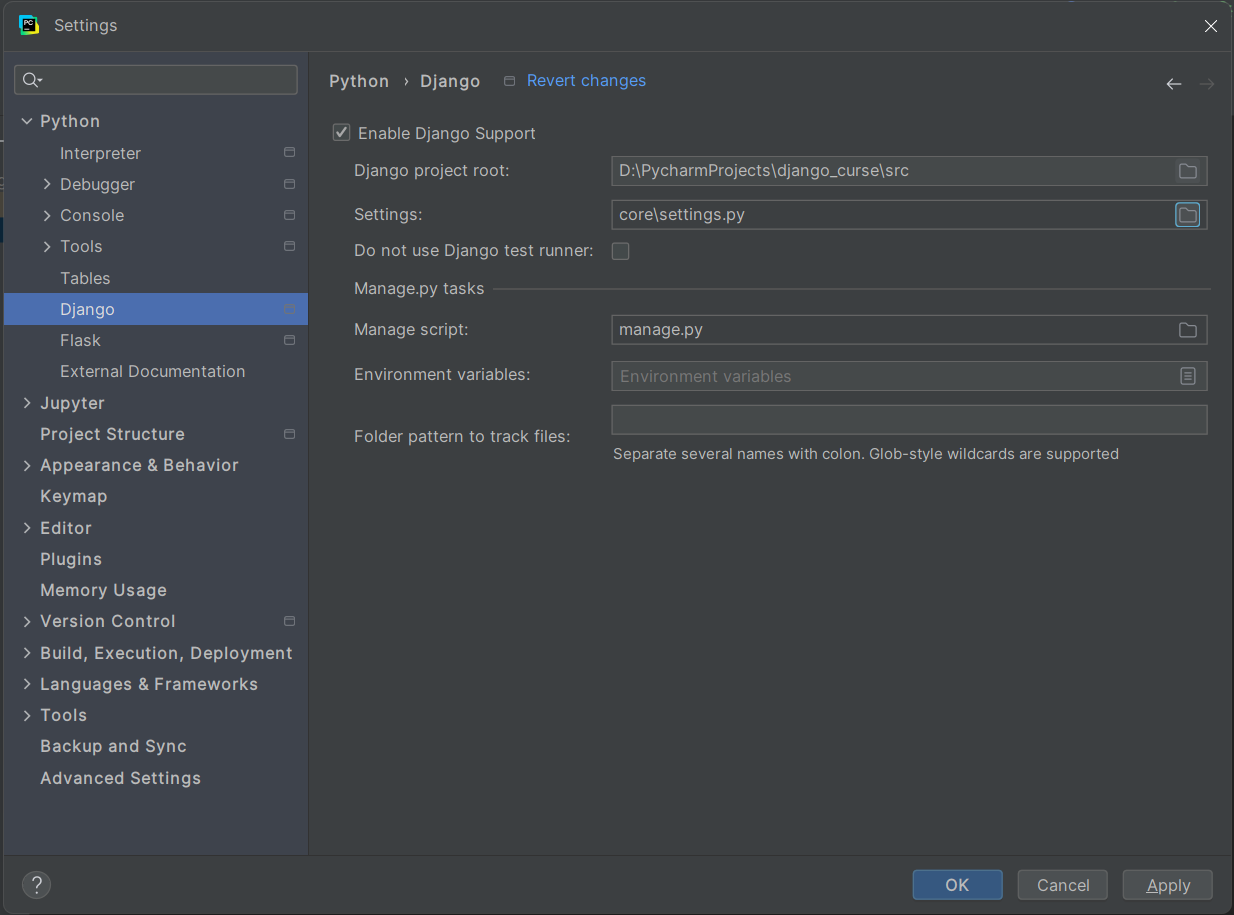Click the Folder pattern to track files field

click(x=909, y=420)
